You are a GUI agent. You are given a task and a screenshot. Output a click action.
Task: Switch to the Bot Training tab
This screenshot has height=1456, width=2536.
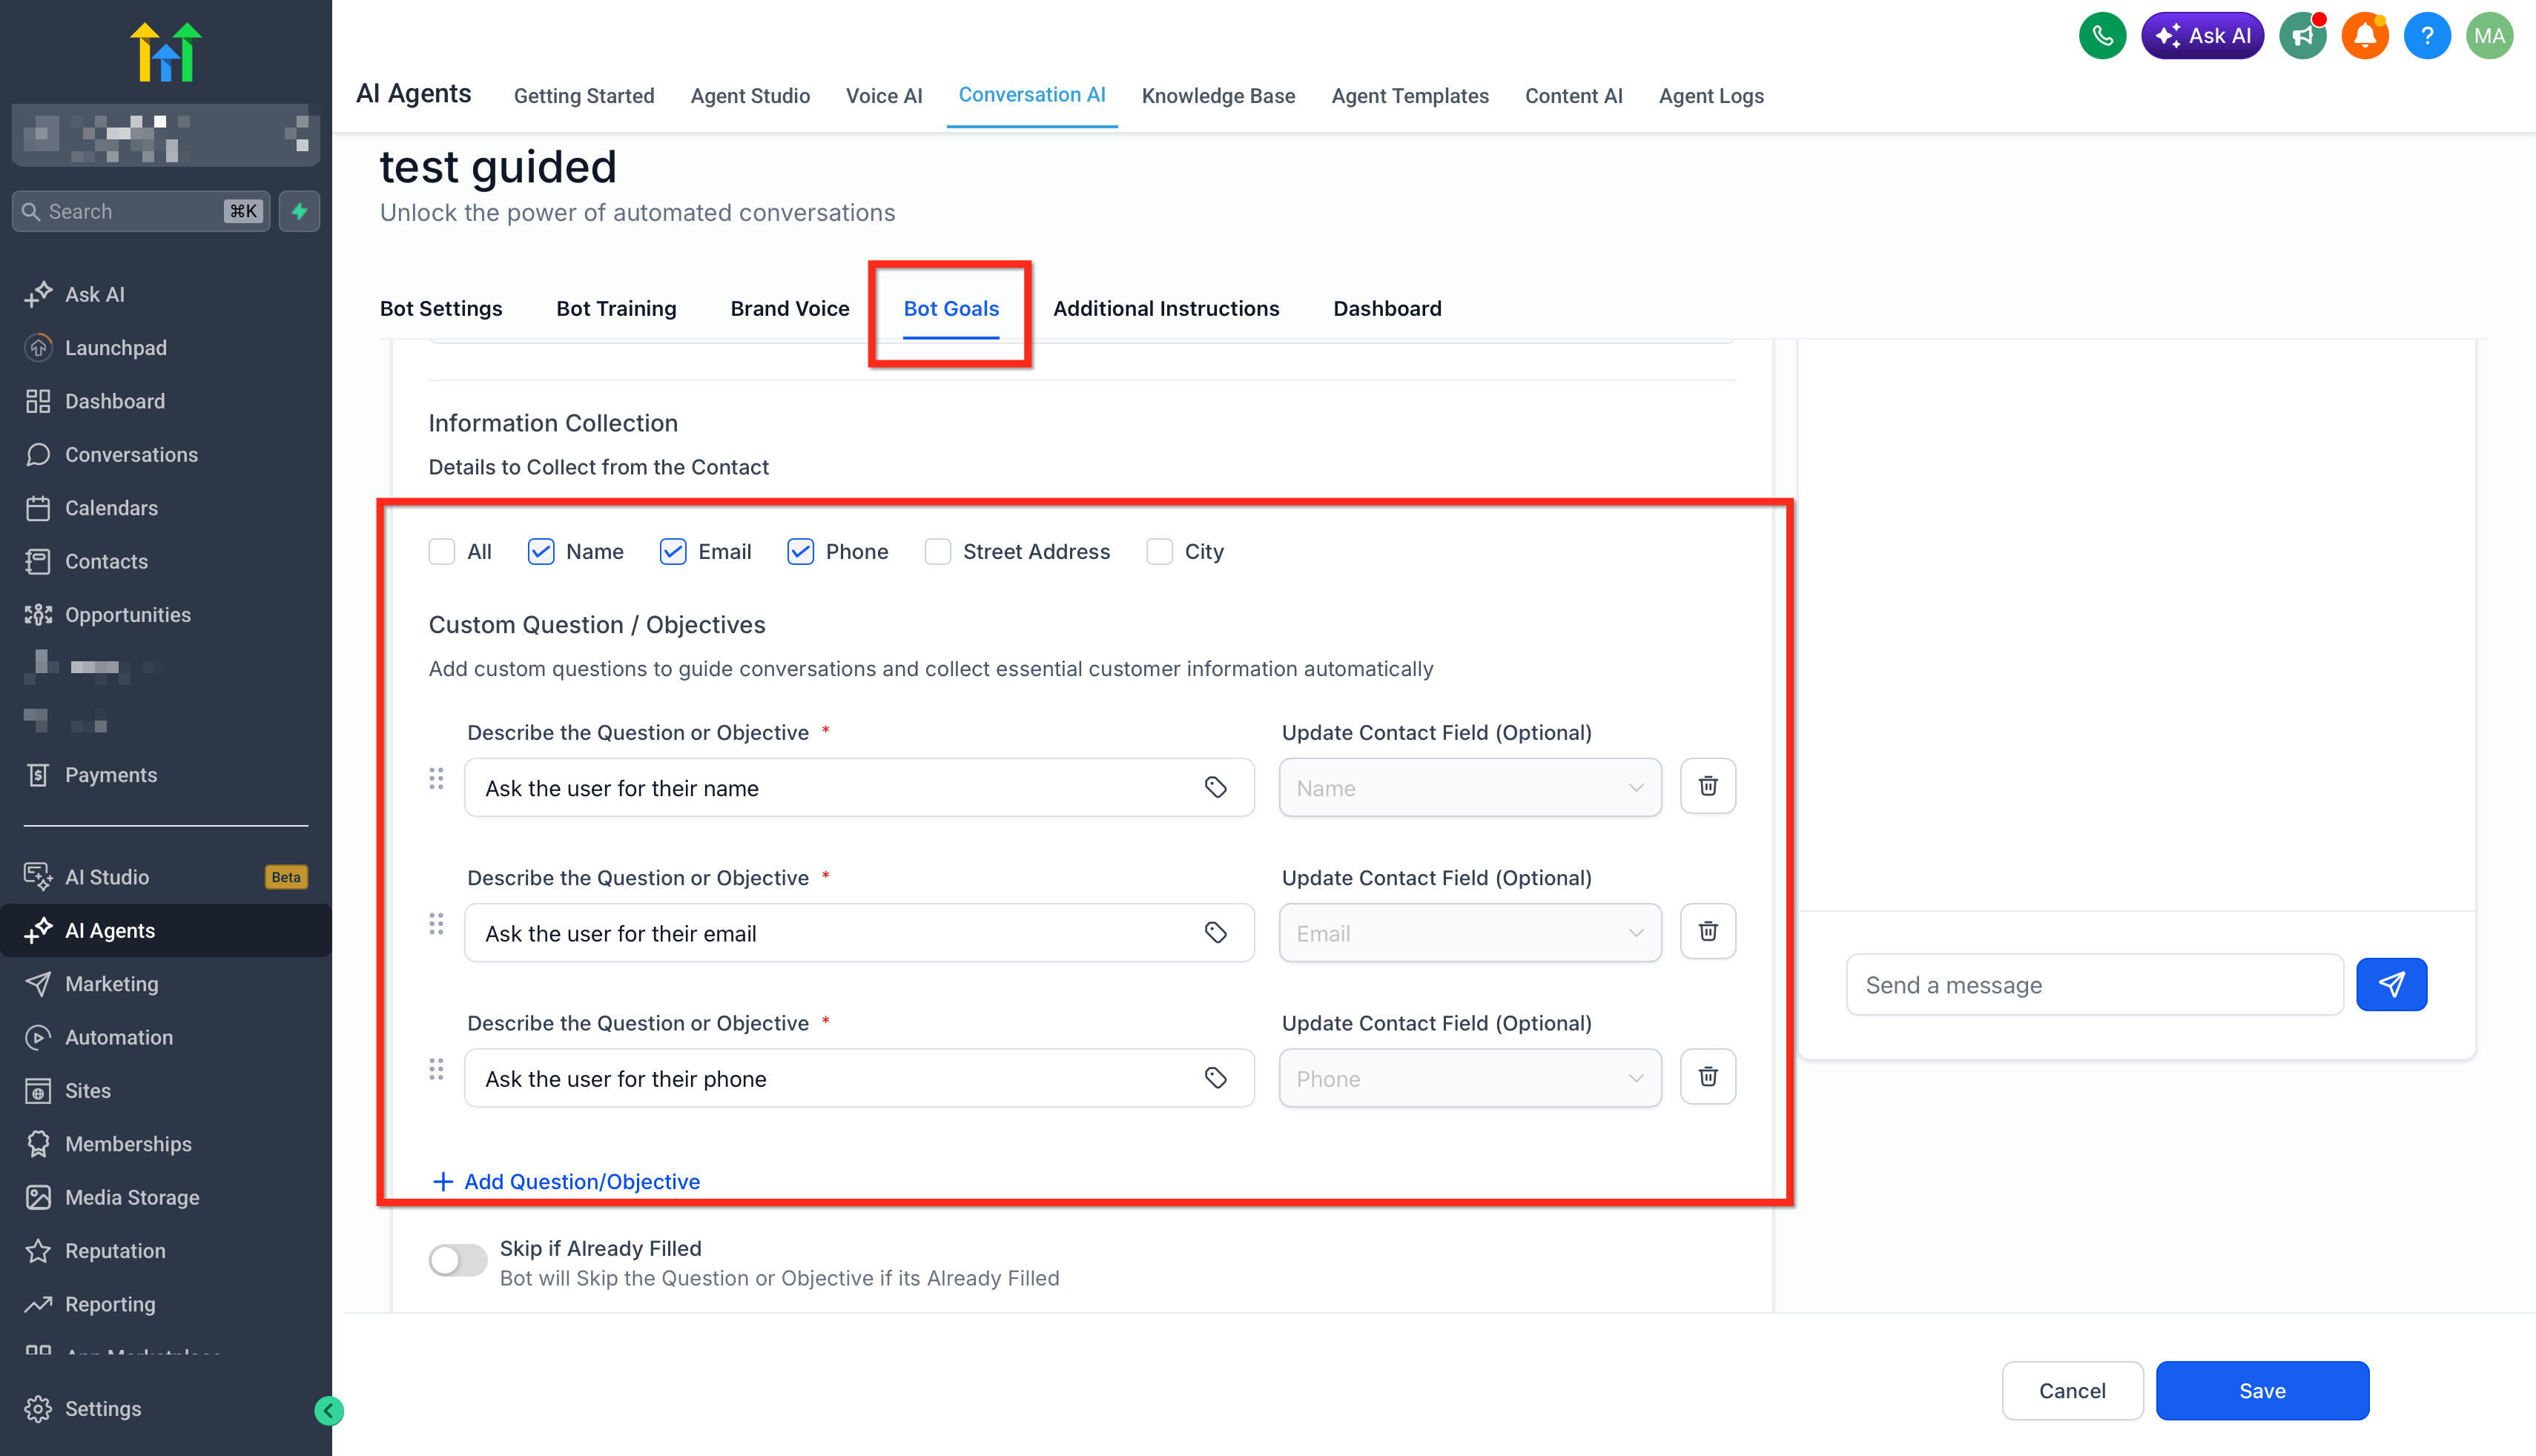tap(616, 308)
